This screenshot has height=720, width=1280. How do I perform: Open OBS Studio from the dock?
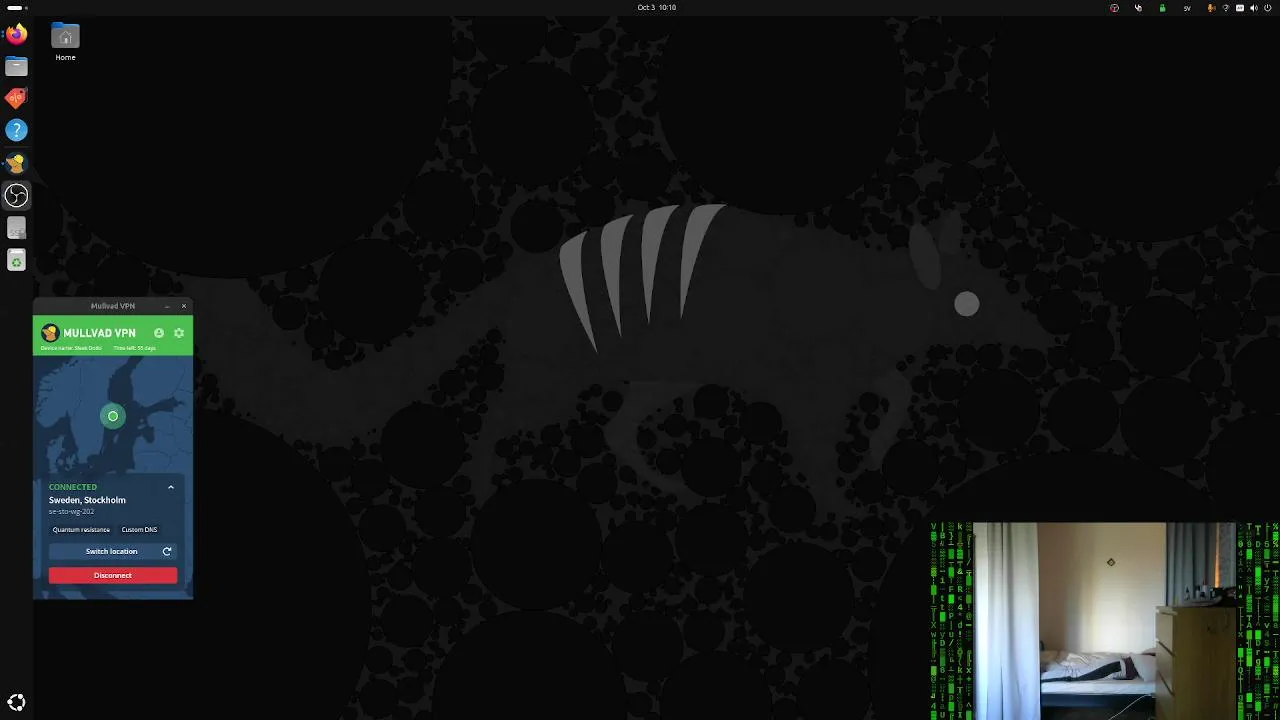(x=16, y=196)
